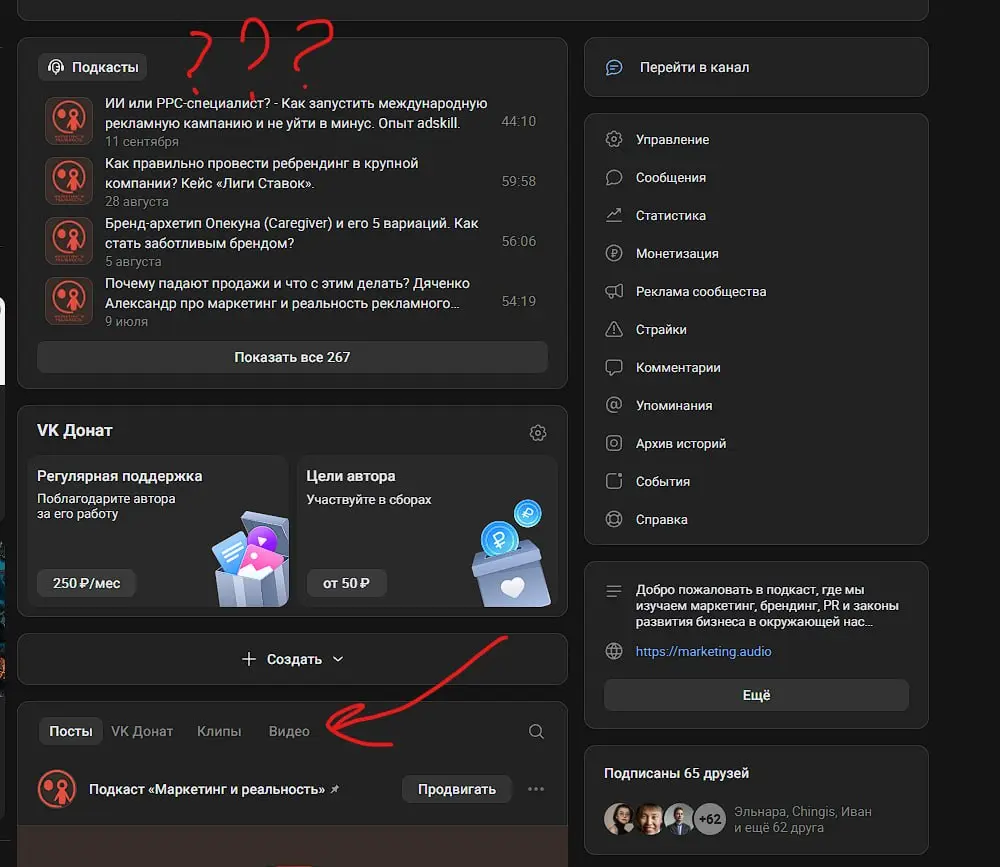Image resolution: width=1000 pixels, height=867 pixels.
Task: Click the +62 friends avatar badge
Action: coord(710,819)
